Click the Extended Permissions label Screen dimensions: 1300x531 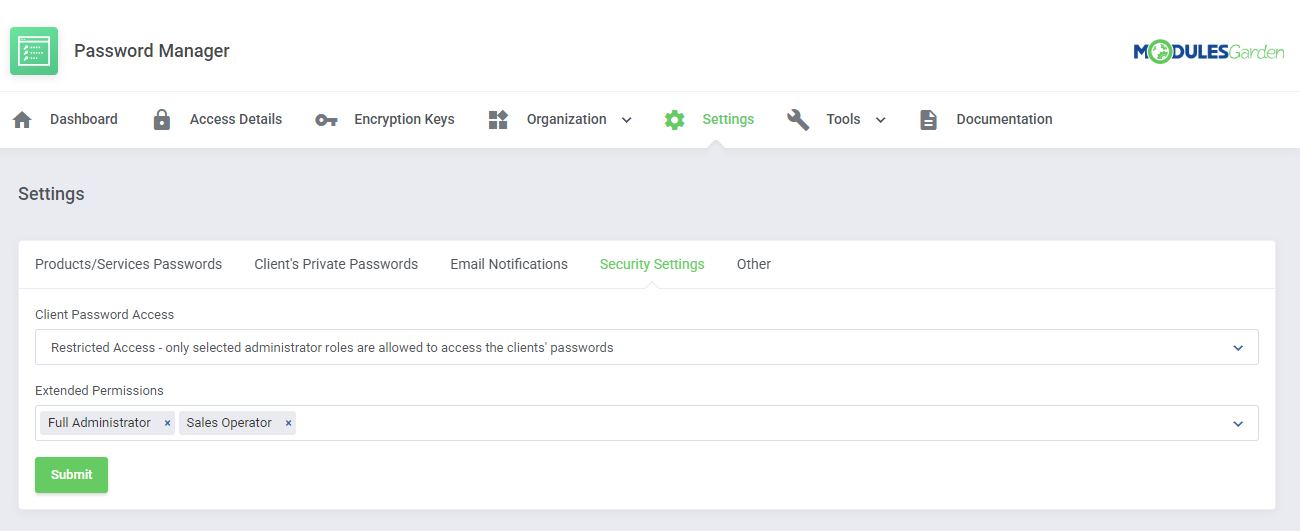point(99,390)
